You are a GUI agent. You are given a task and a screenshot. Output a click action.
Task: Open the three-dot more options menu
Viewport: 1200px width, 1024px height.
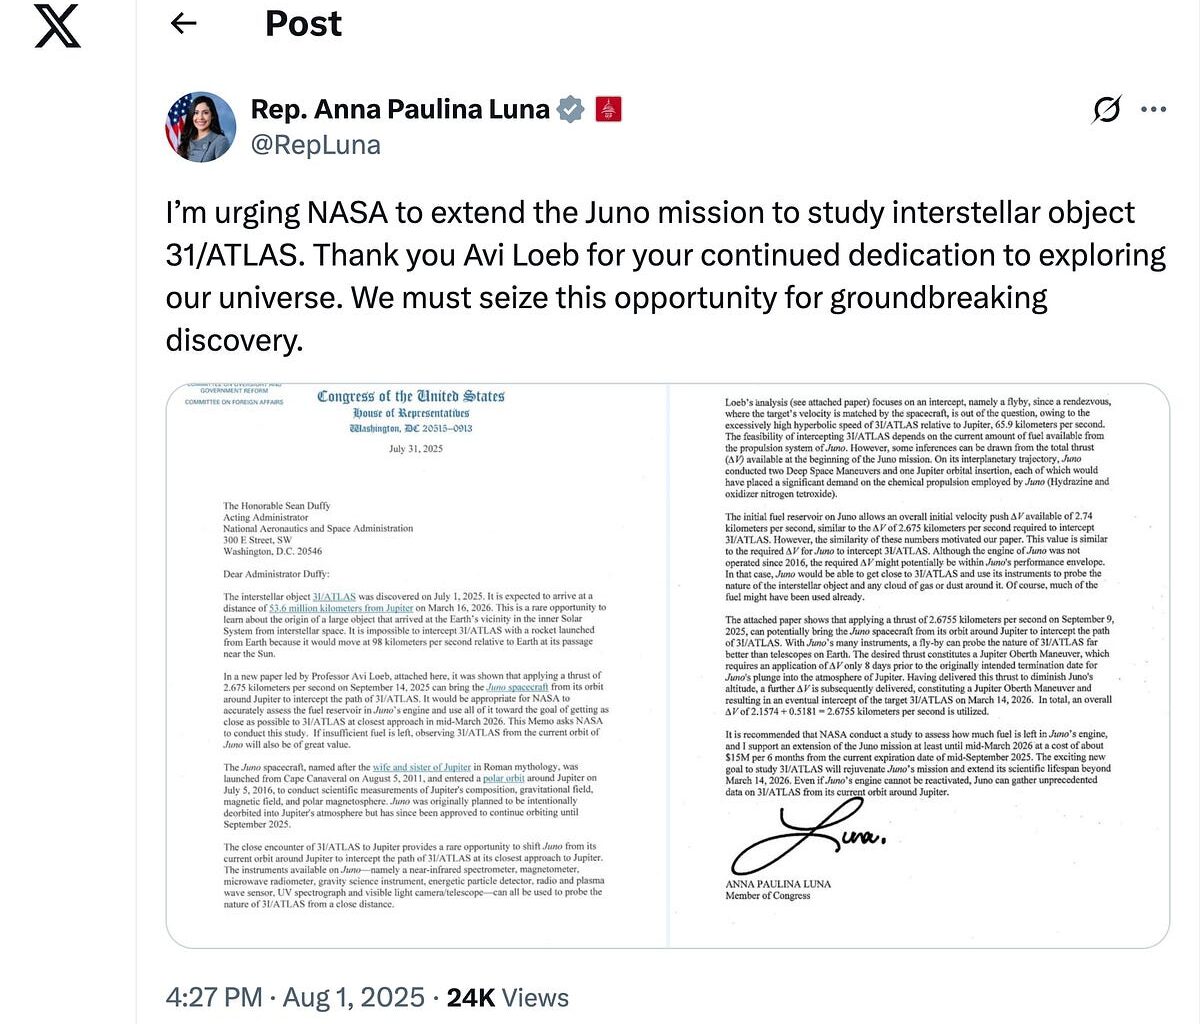1153,109
